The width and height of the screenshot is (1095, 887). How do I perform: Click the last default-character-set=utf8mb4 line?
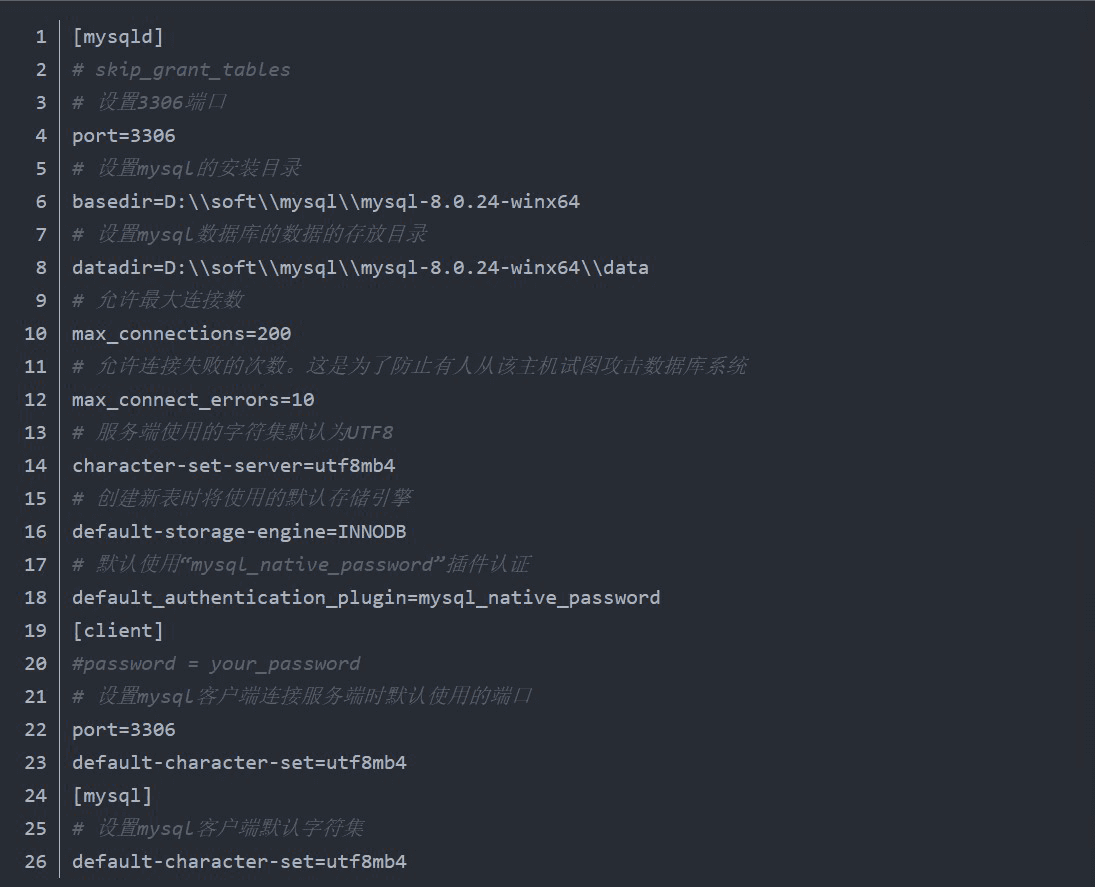pos(239,862)
